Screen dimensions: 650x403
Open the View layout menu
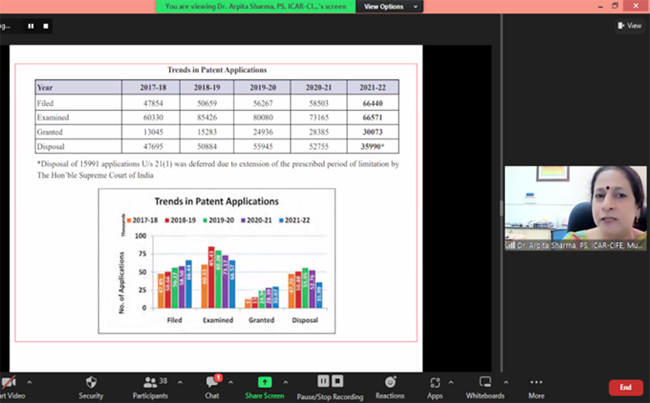[x=632, y=27]
